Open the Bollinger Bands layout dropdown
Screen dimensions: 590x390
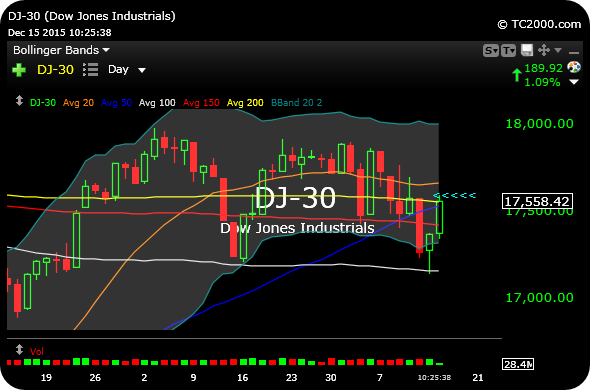click(x=61, y=50)
